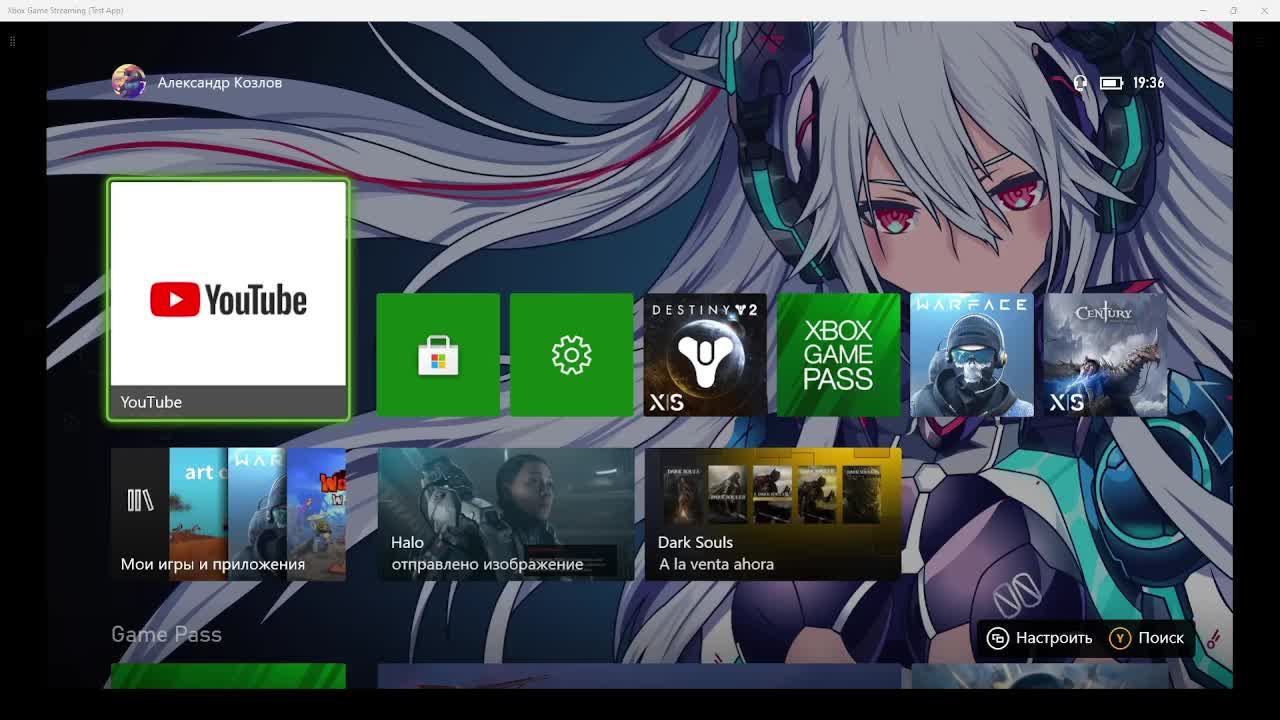Launch the Destiny 2 game tile
1280x720 pixels.
coord(705,355)
